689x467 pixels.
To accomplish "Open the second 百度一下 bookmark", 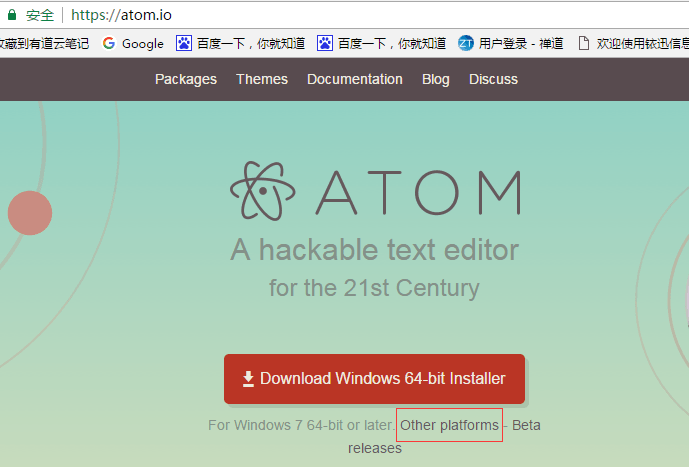I will pyautogui.click(x=381, y=43).
